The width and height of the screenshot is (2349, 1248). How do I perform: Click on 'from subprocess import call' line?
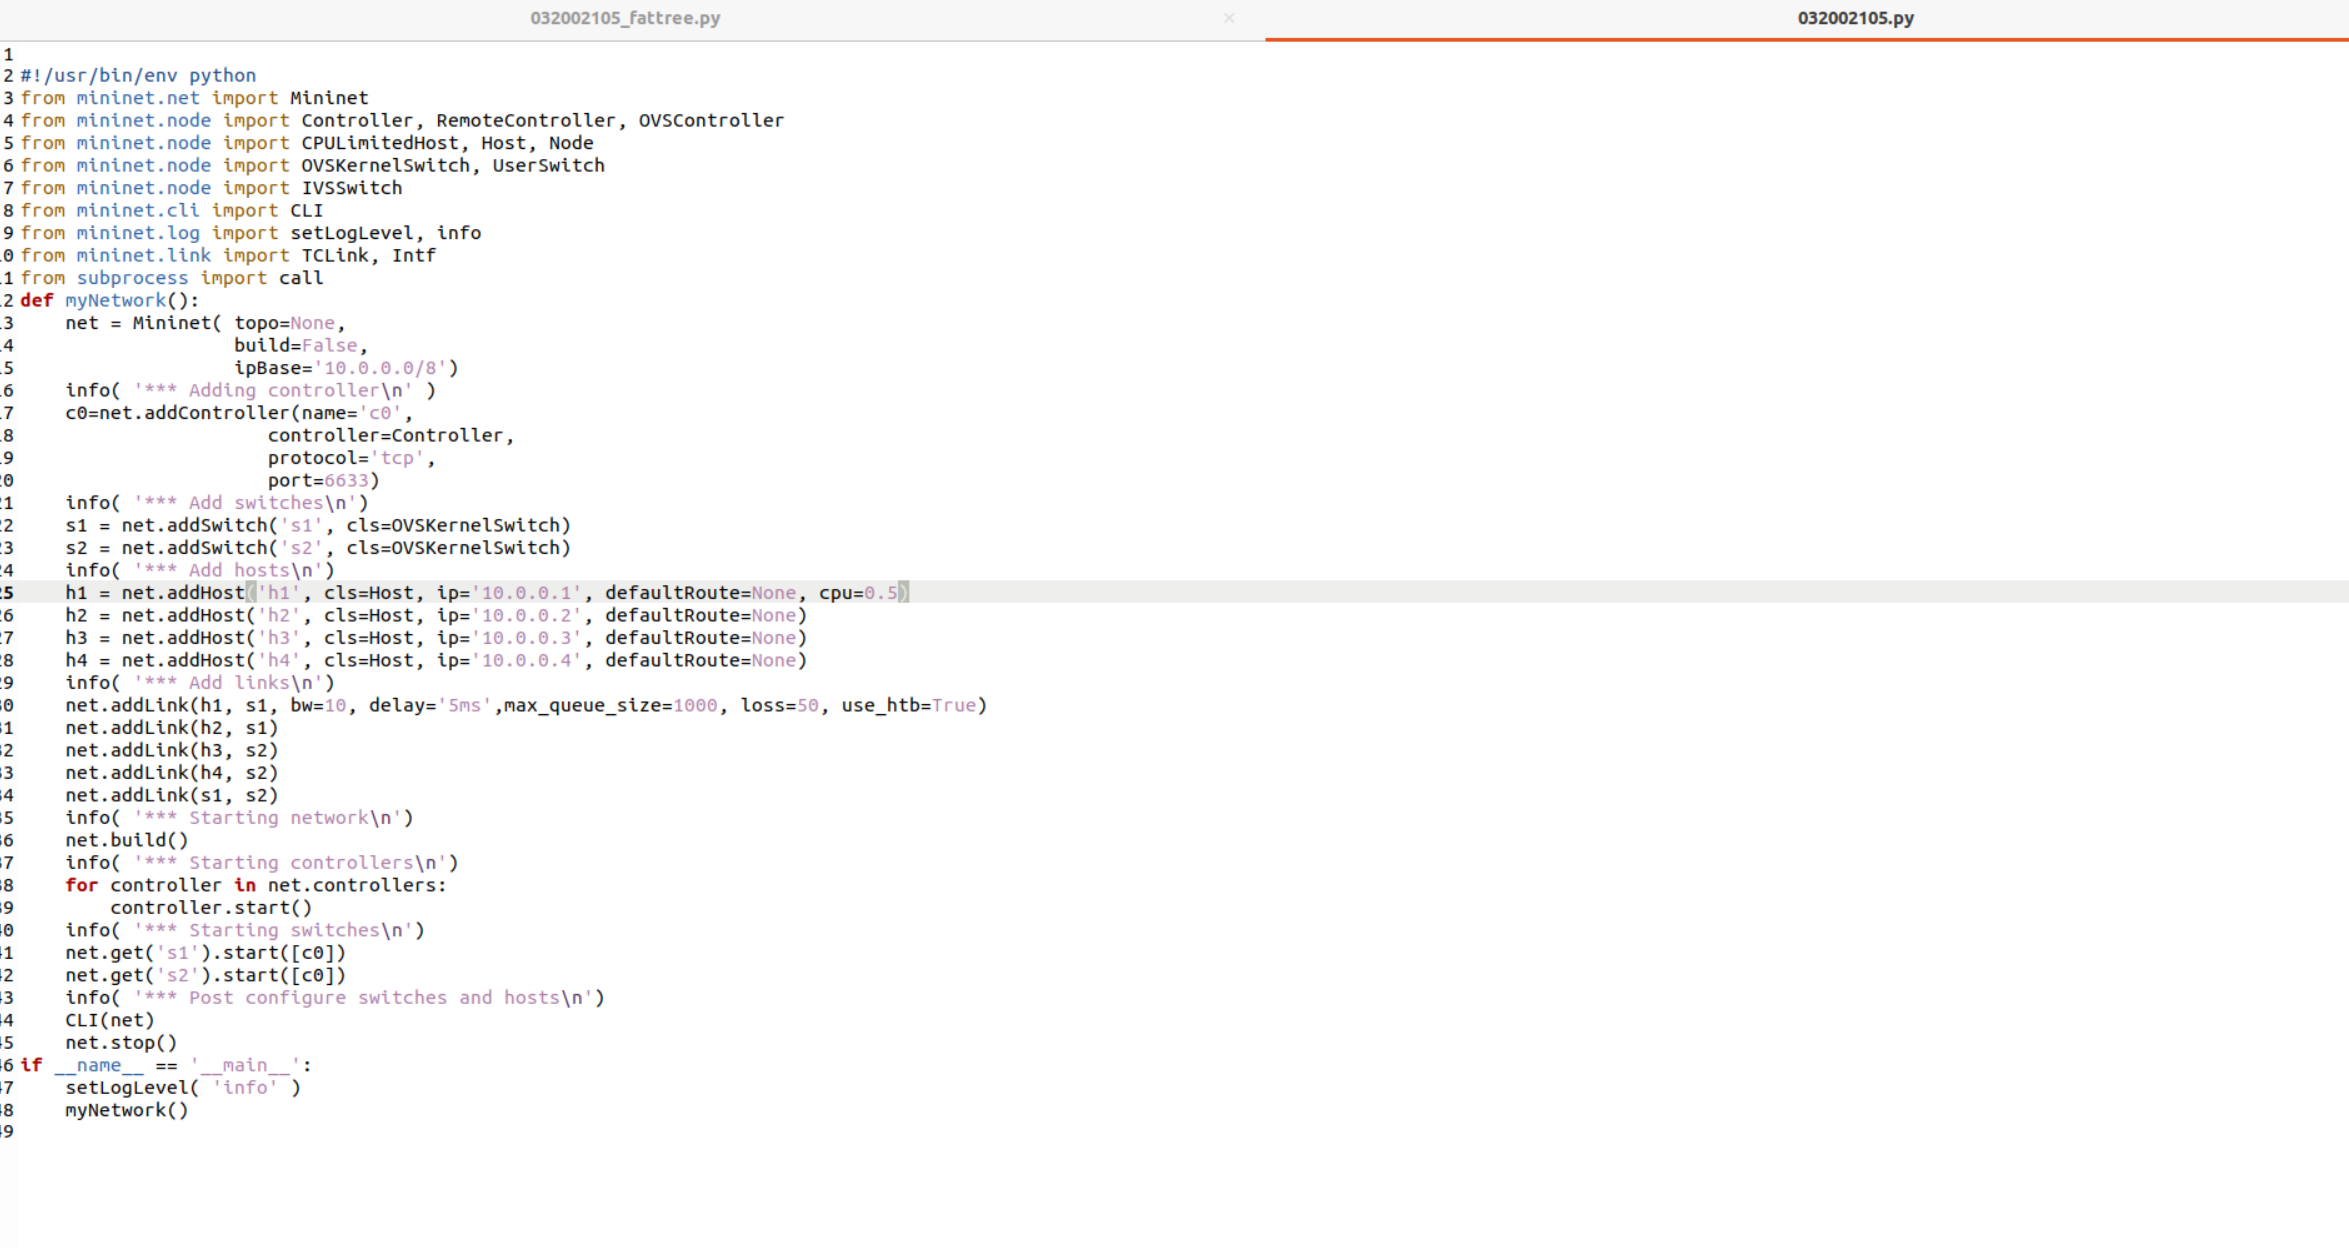(x=172, y=278)
